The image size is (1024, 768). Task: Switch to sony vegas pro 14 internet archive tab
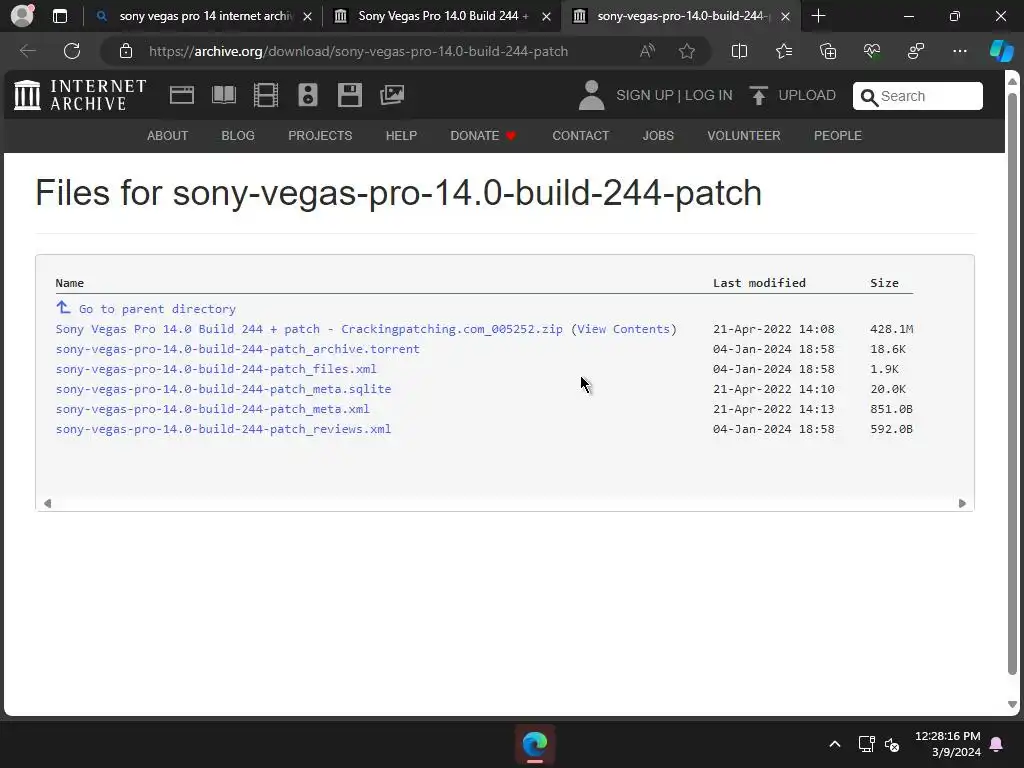click(204, 16)
